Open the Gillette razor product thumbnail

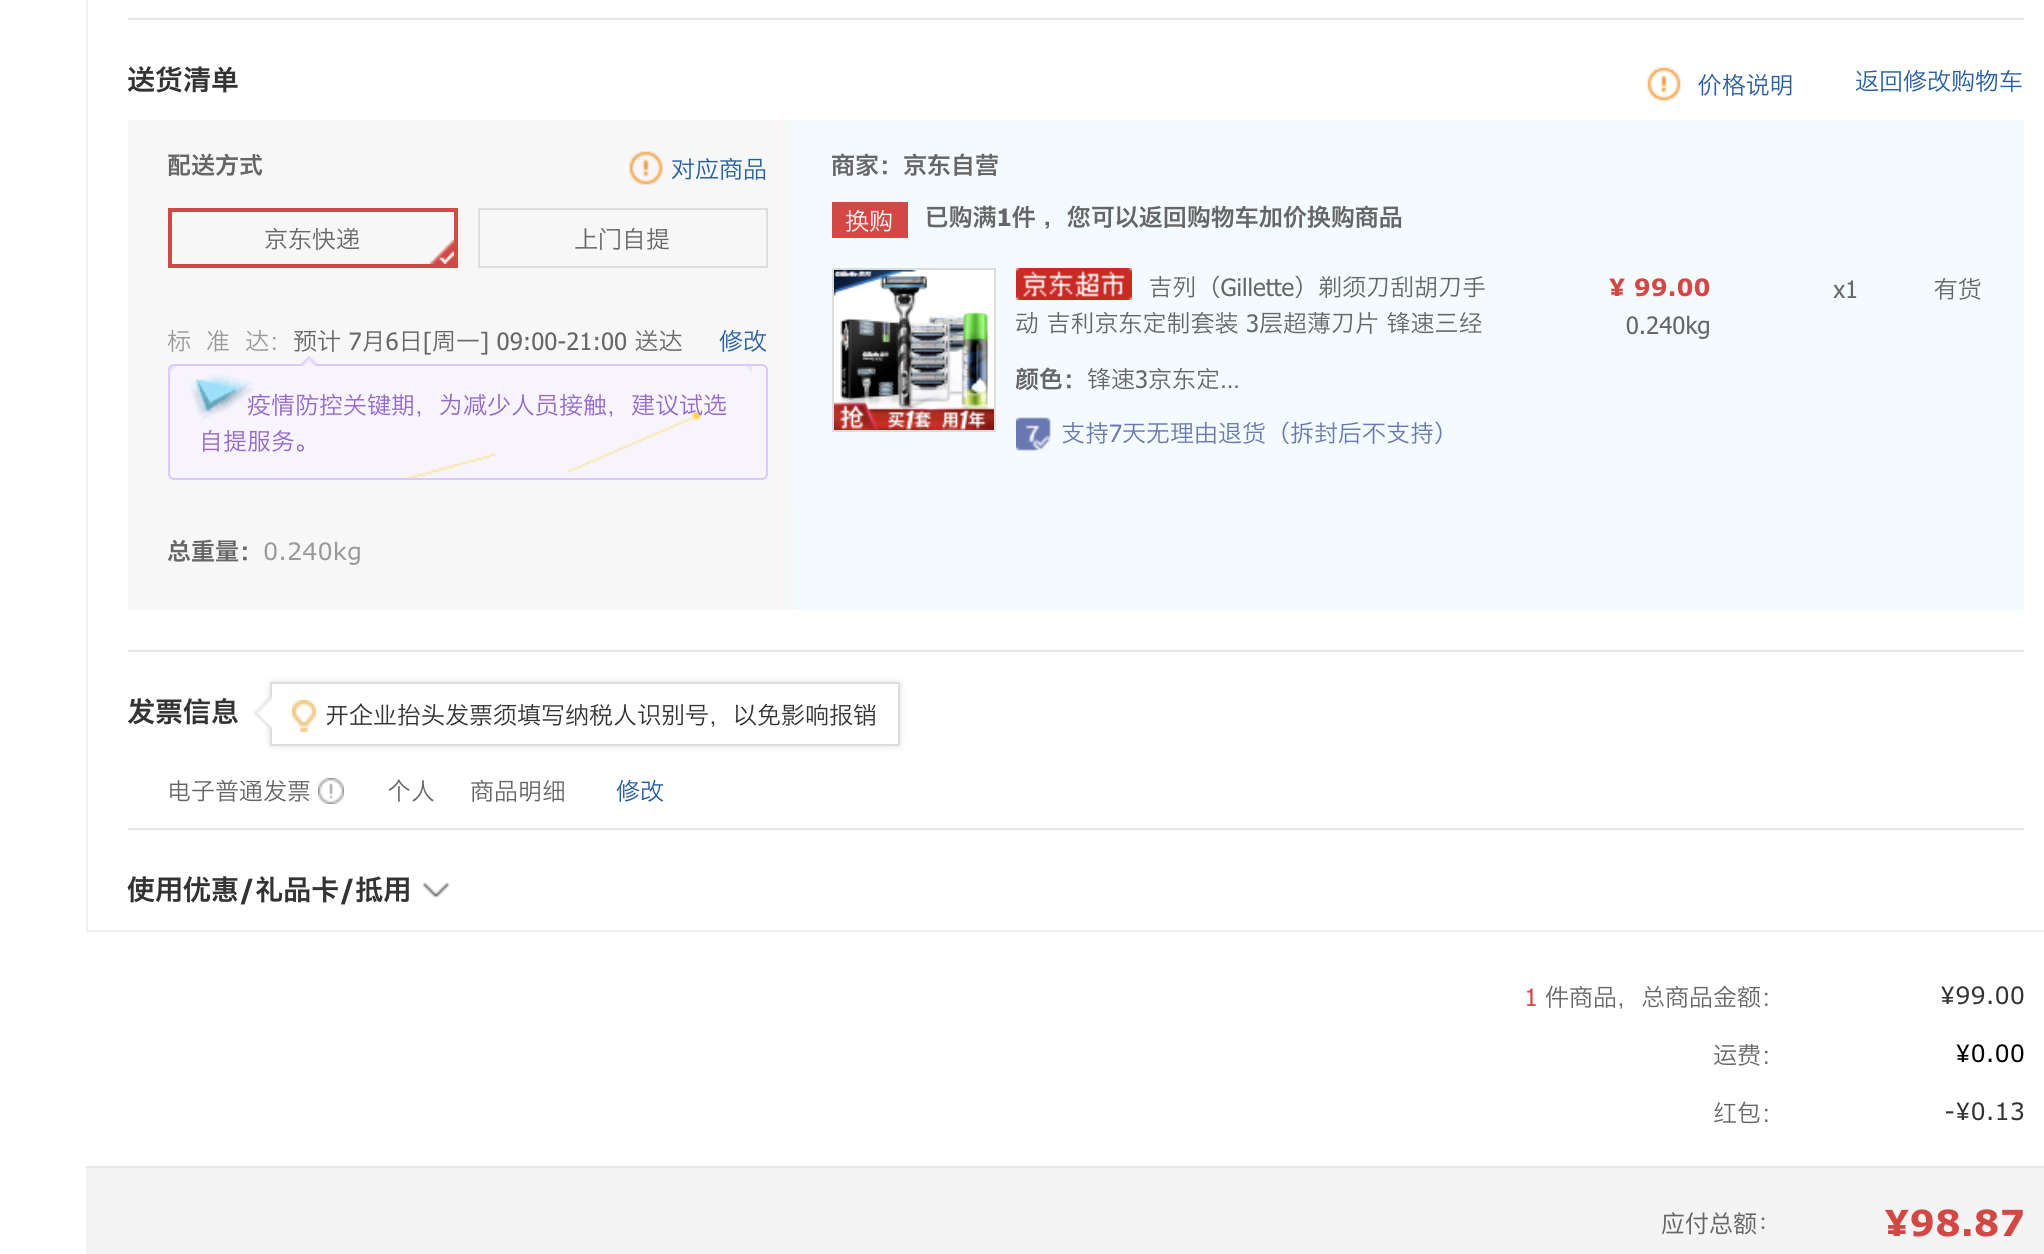pyautogui.click(x=914, y=350)
